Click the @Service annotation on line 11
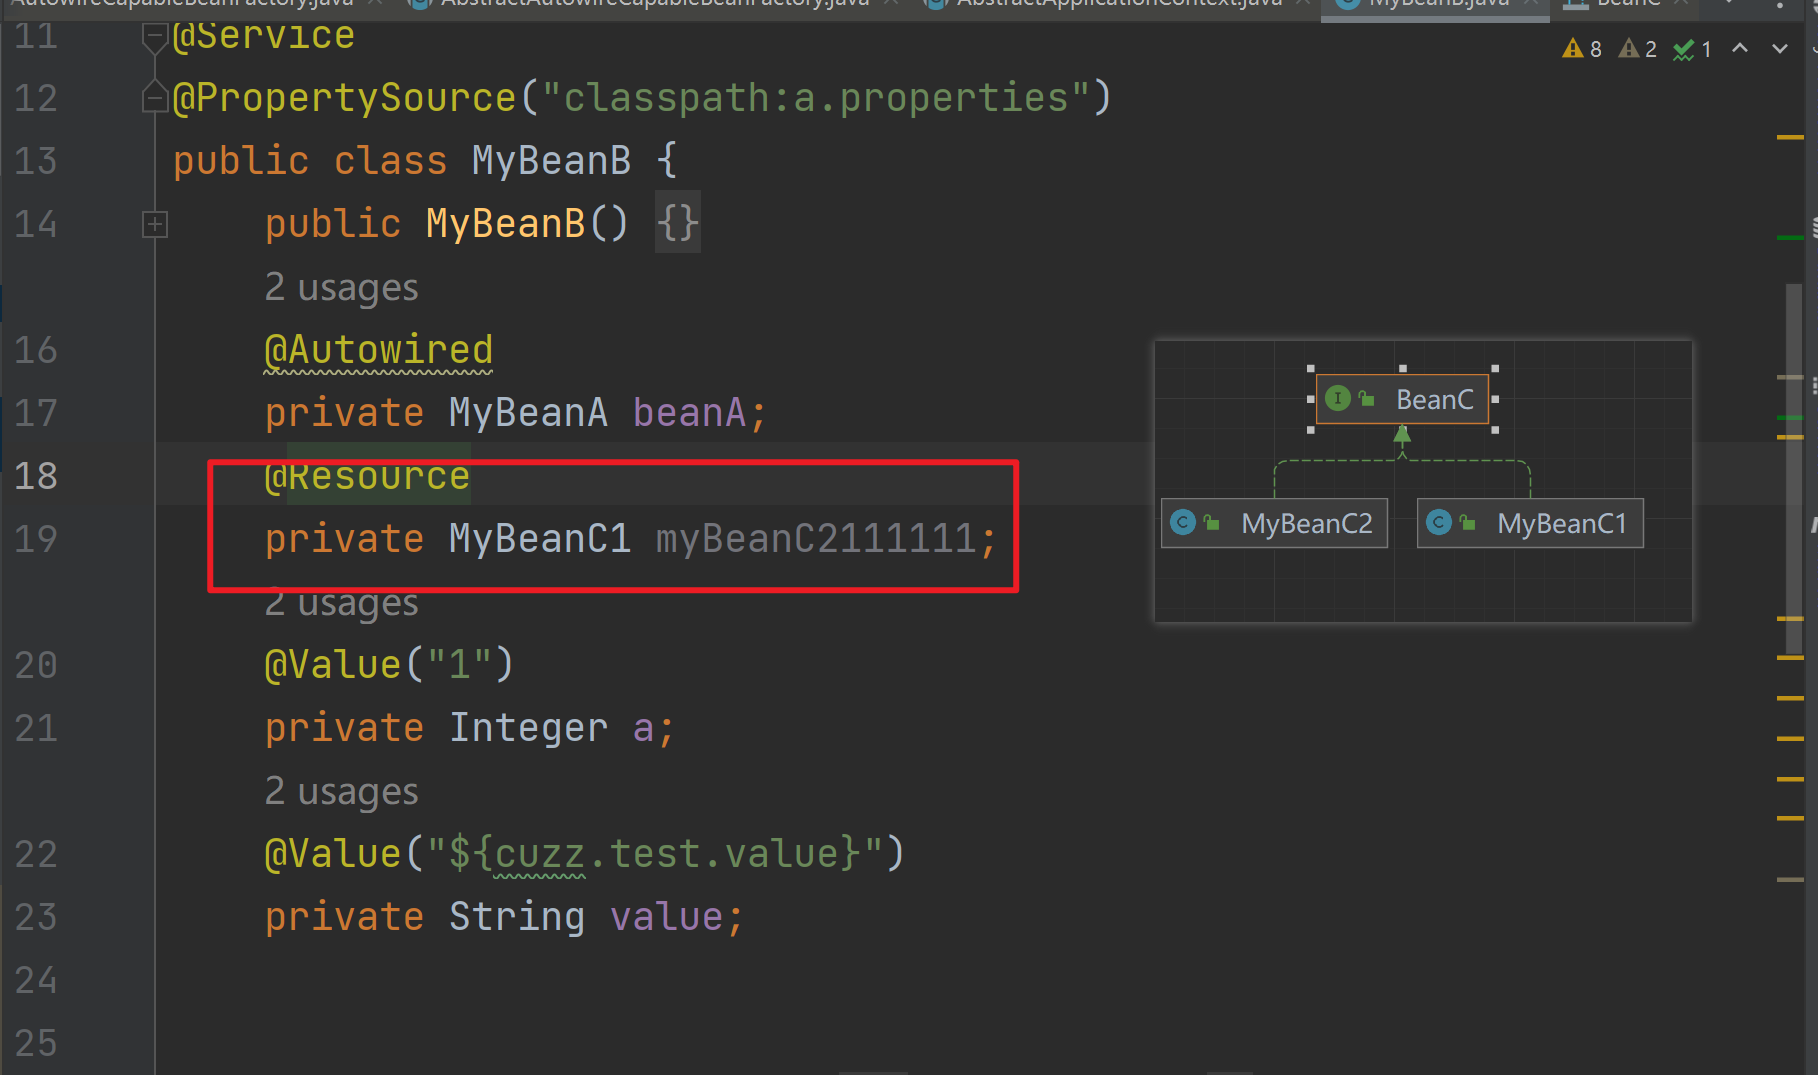 coord(263,36)
